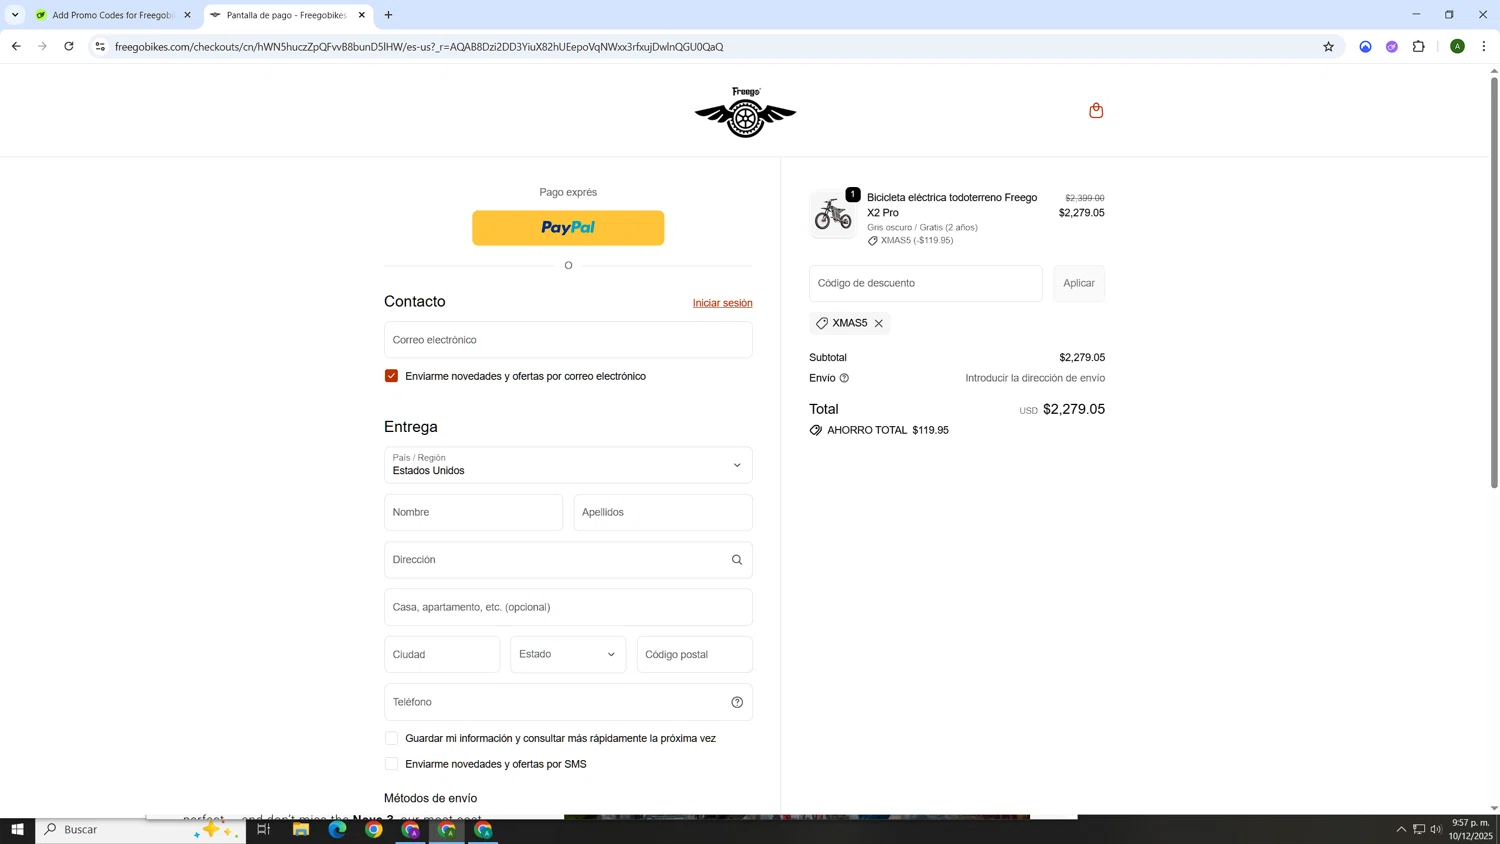Click the Bicicleta eléctrica todoterreno product name
Image resolution: width=1500 pixels, height=844 pixels.
coord(951,205)
